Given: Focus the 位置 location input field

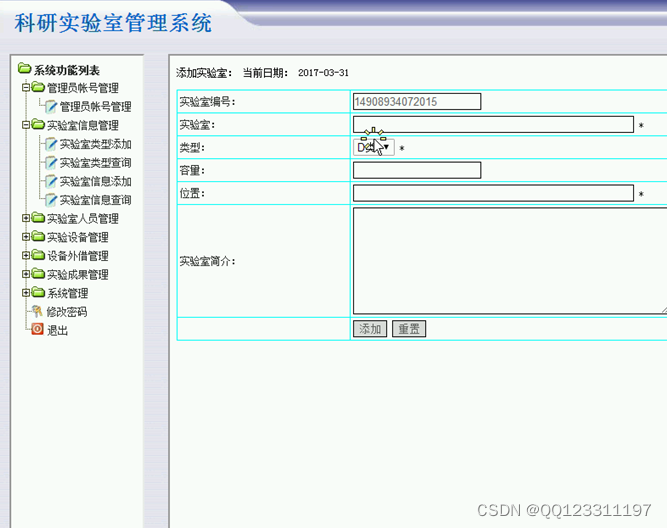Looking at the screenshot, I should tap(493, 193).
